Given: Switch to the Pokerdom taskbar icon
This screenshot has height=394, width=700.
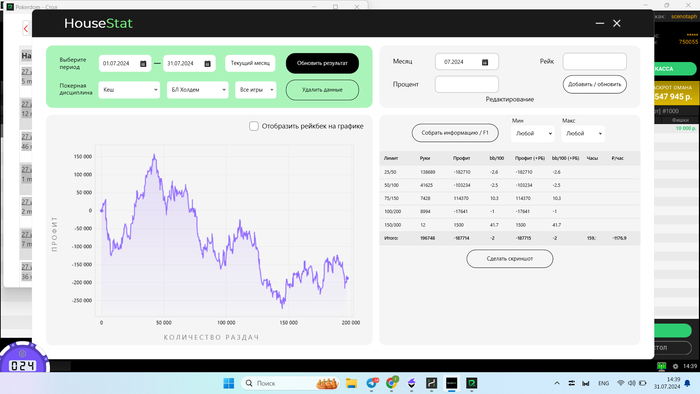Looking at the screenshot, I should tap(471, 383).
